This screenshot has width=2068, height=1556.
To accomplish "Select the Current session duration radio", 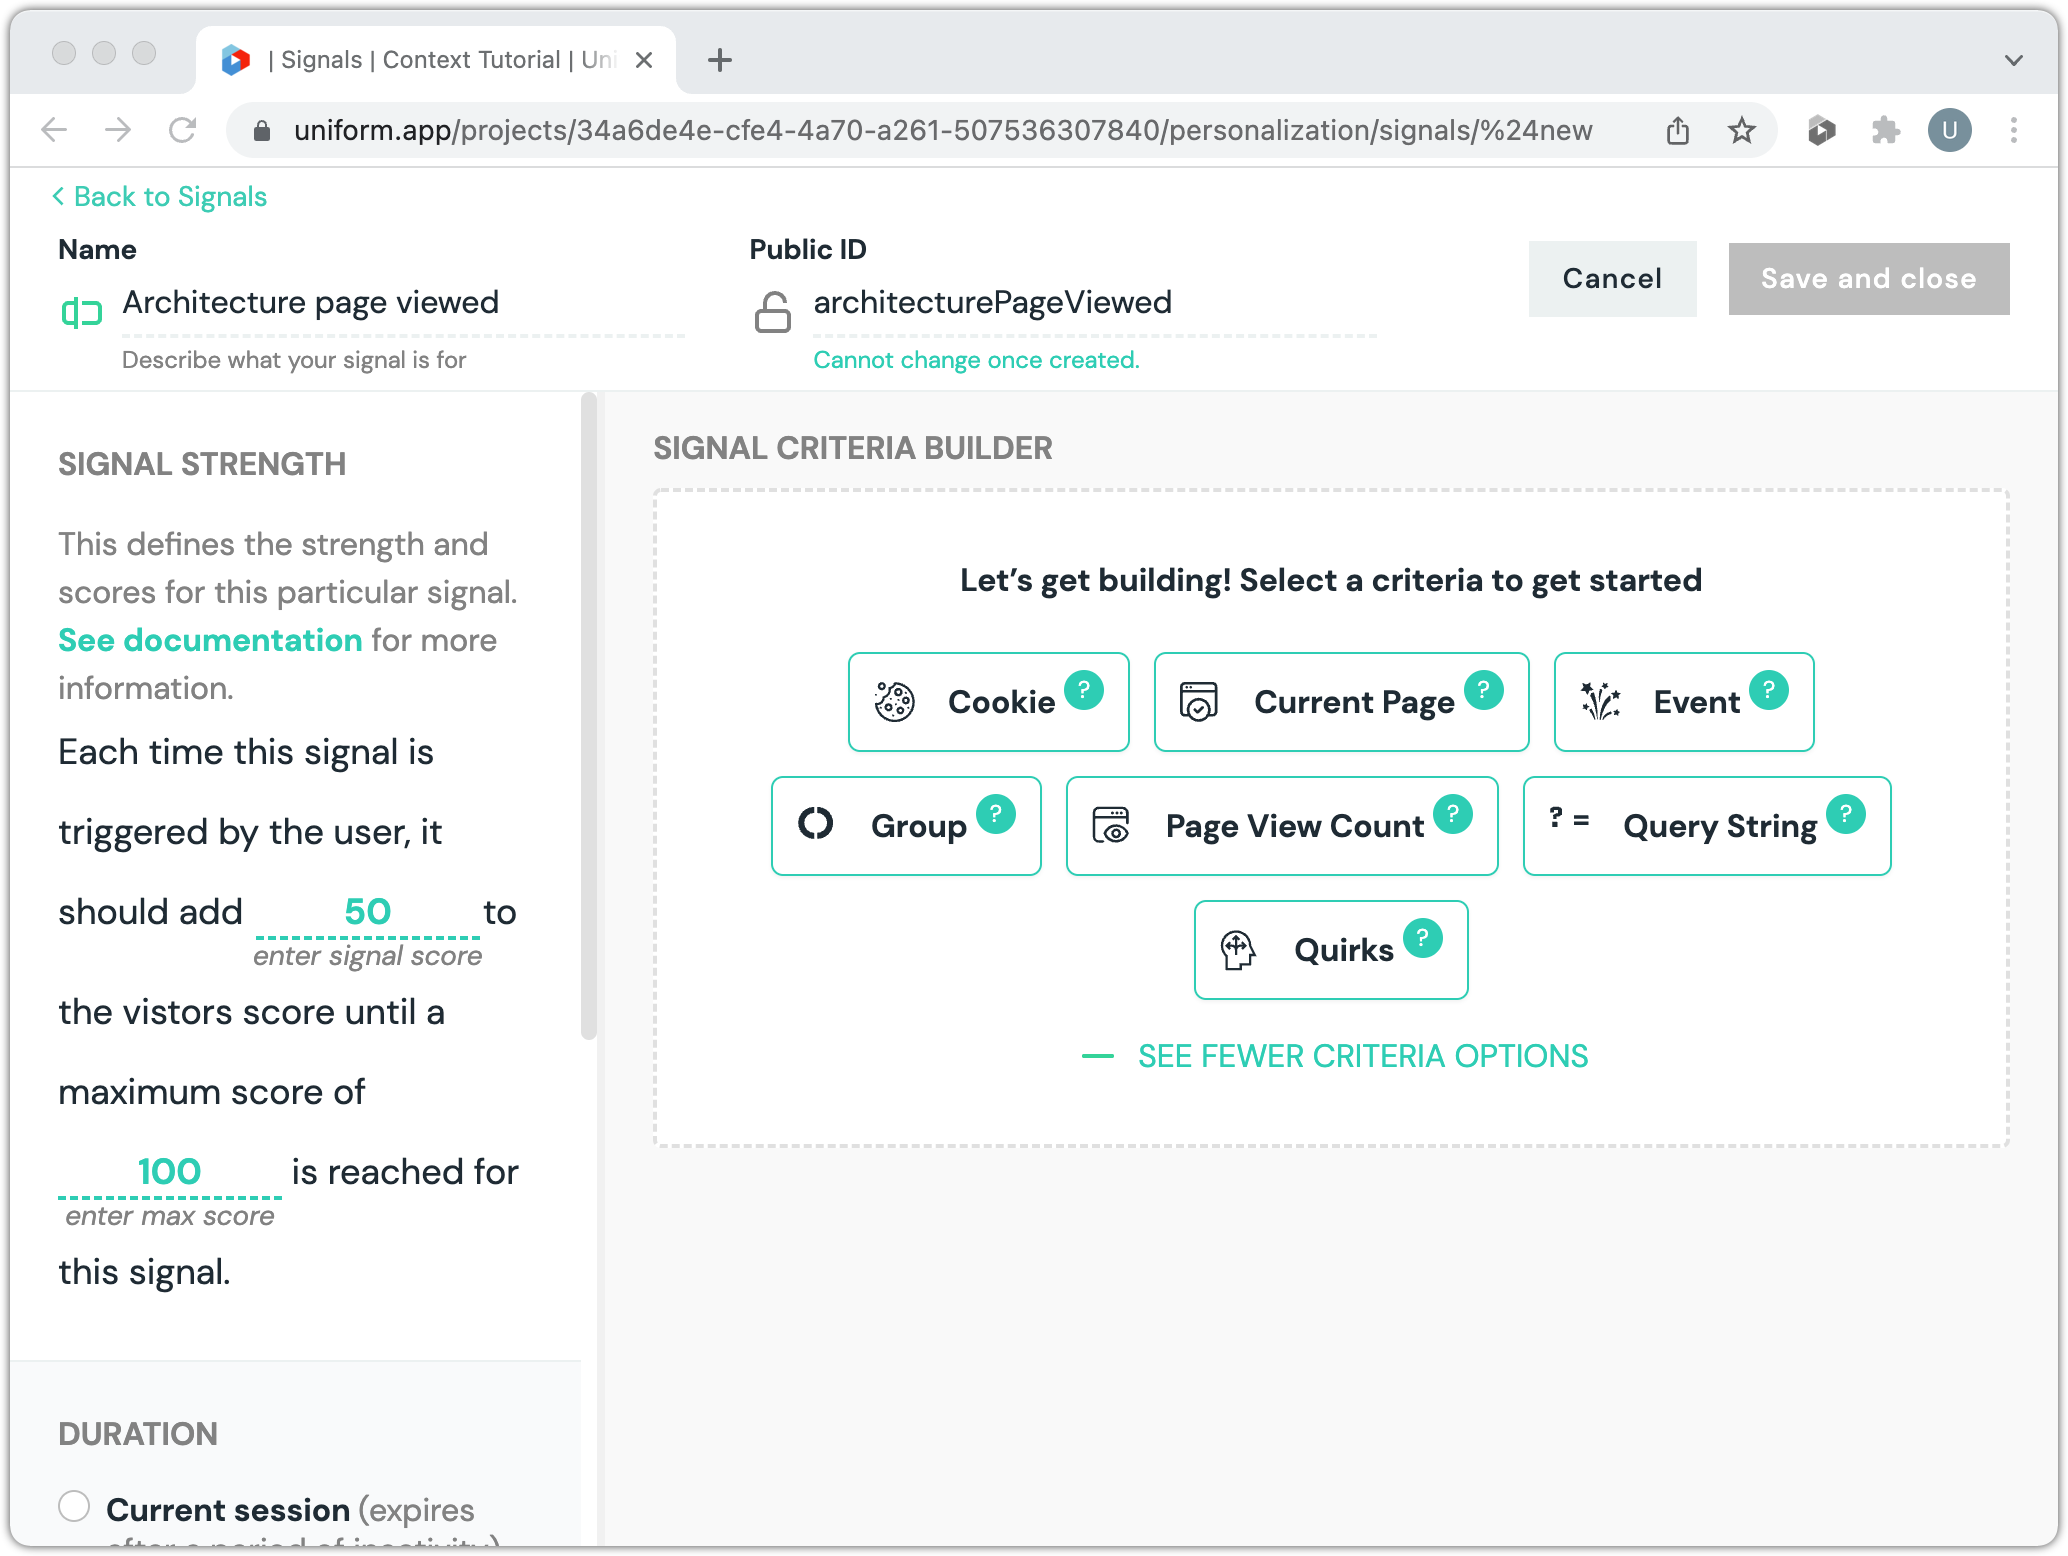I will click(74, 1506).
